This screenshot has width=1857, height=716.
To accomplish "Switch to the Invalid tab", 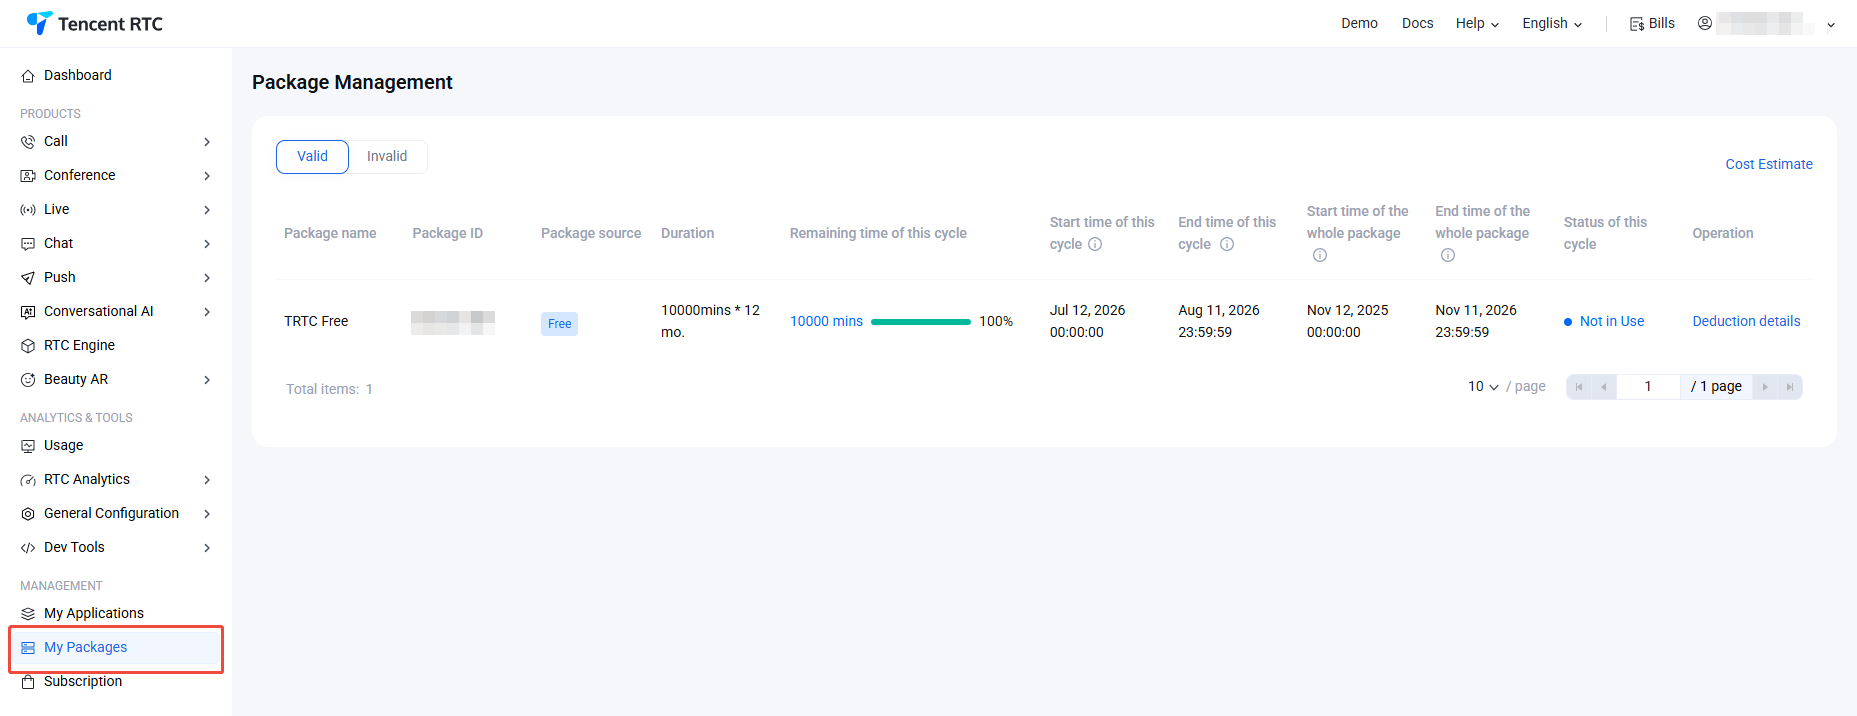I will tap(387, 157).
